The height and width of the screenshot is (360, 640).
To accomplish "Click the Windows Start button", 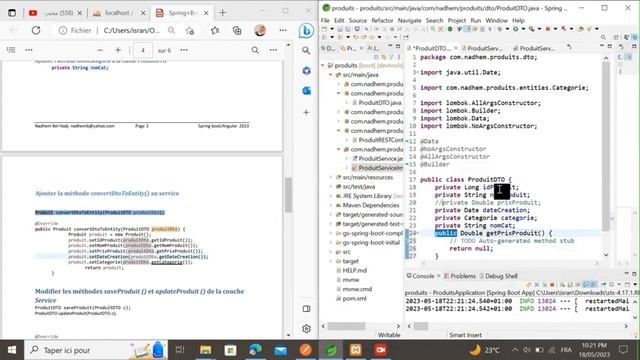I will tap(12, 350).
